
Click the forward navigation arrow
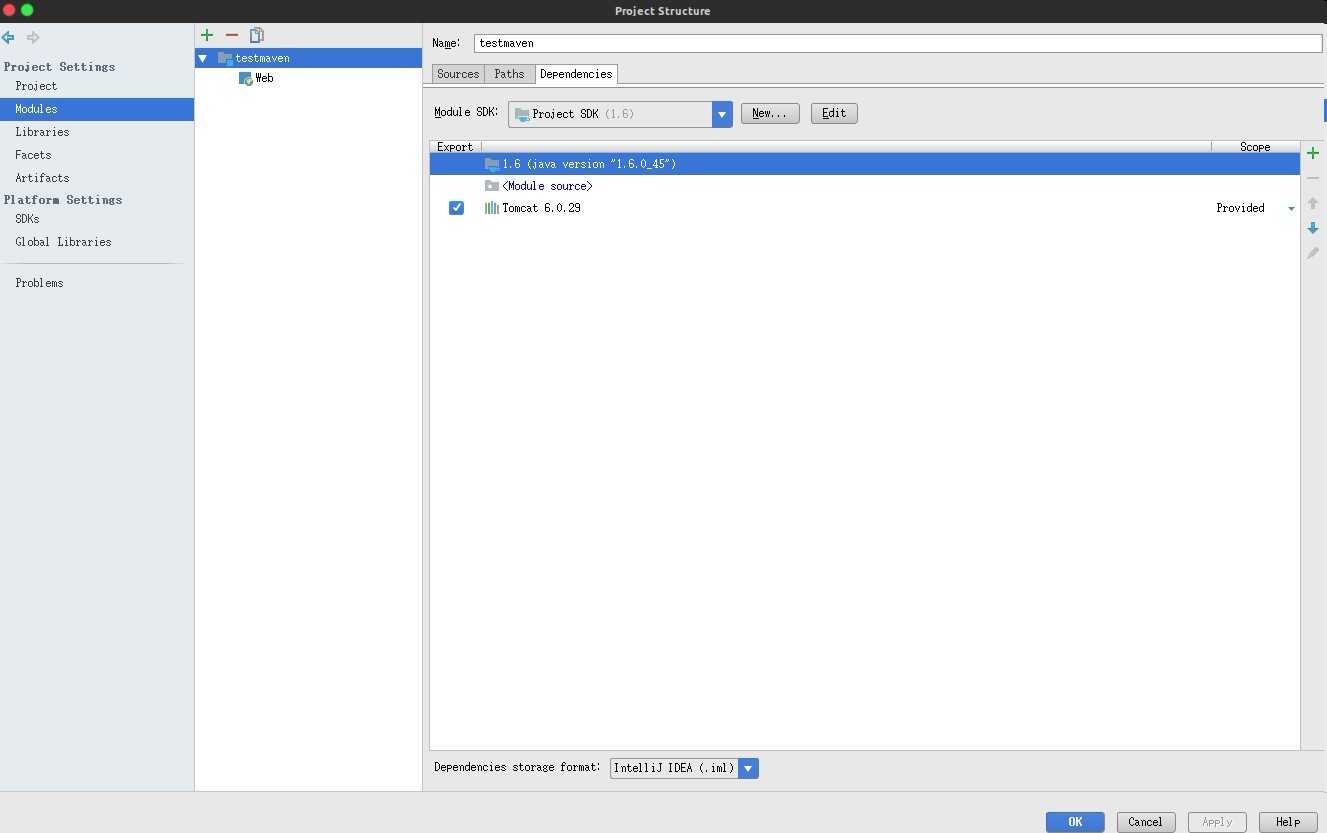pyautogui.click(x=33, y=38)
